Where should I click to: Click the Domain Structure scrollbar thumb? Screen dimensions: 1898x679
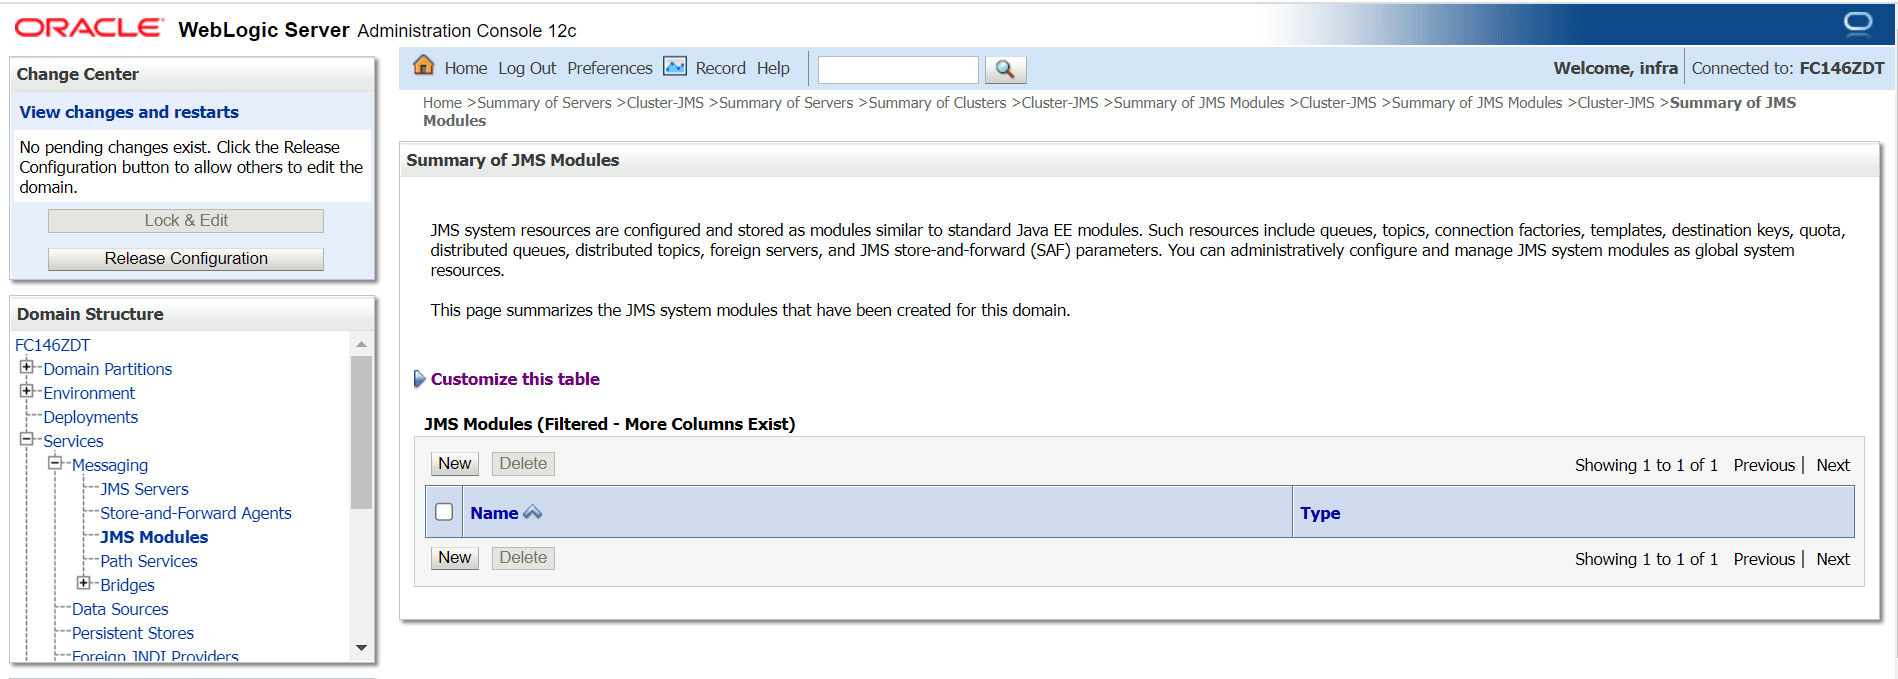click(361, 432)
